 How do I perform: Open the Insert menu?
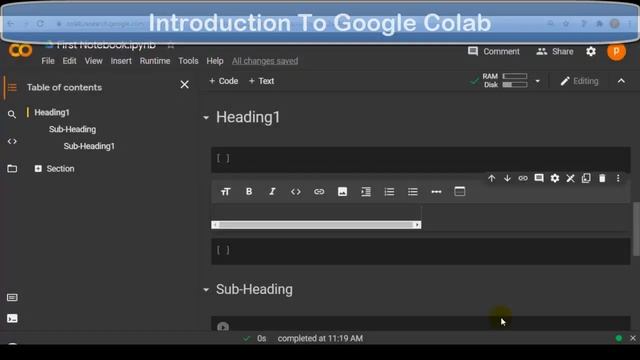coord(121,61)
